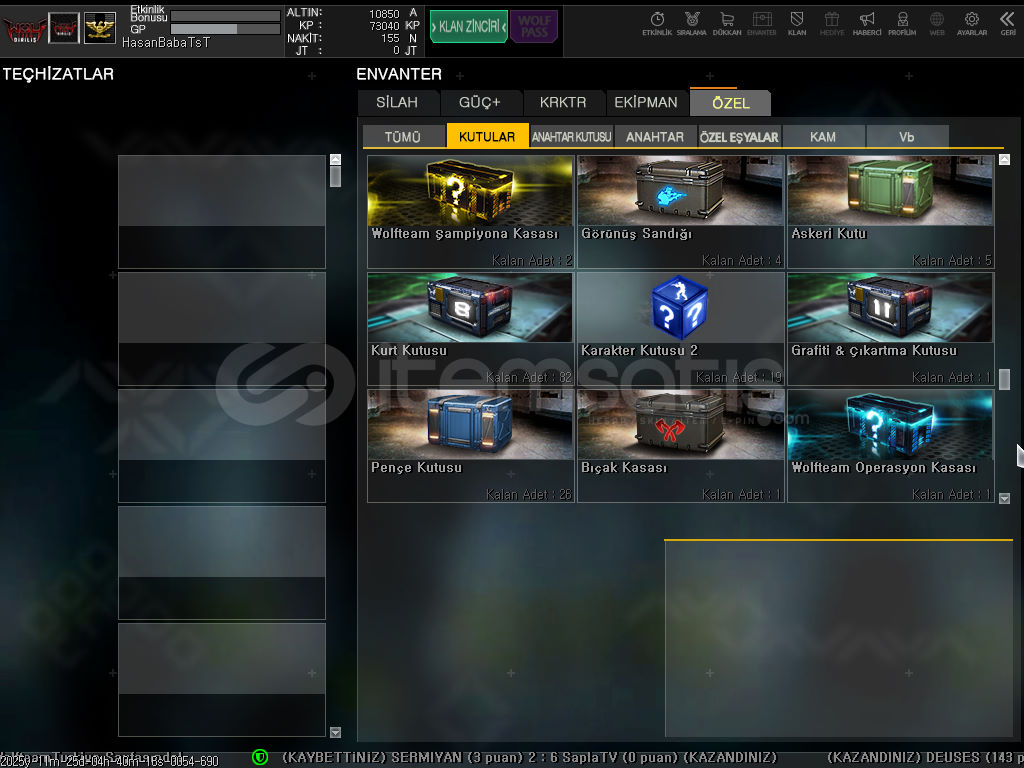Switch to the SİLAH tab
The width and height of the screenshot is (1024, 768).
click(397, 103)
